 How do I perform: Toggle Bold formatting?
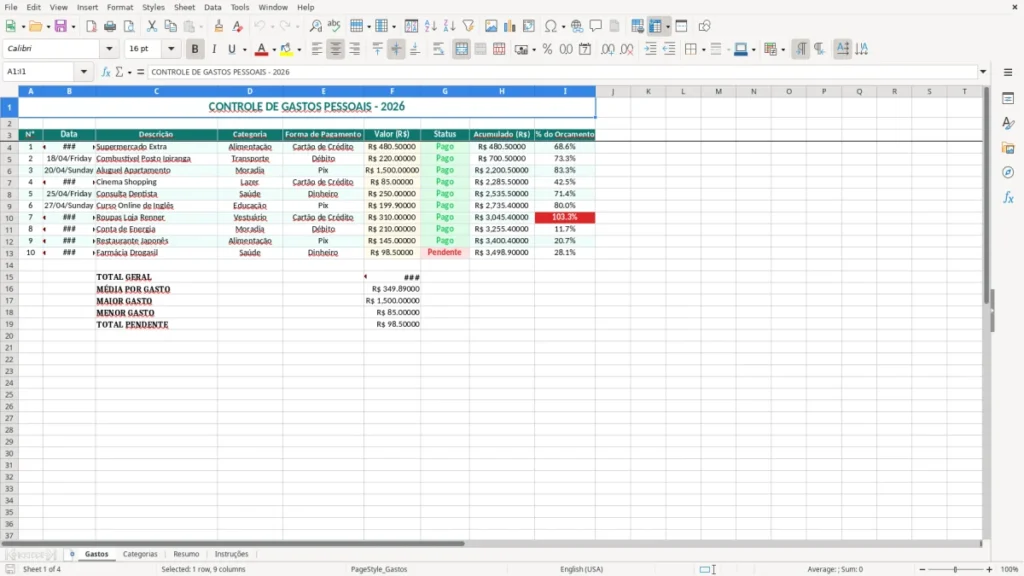click(195, 49)
